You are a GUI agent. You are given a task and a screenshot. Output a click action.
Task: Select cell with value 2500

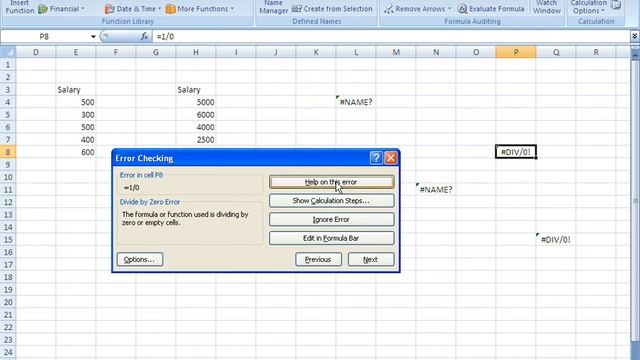click(x=196, y=140)
